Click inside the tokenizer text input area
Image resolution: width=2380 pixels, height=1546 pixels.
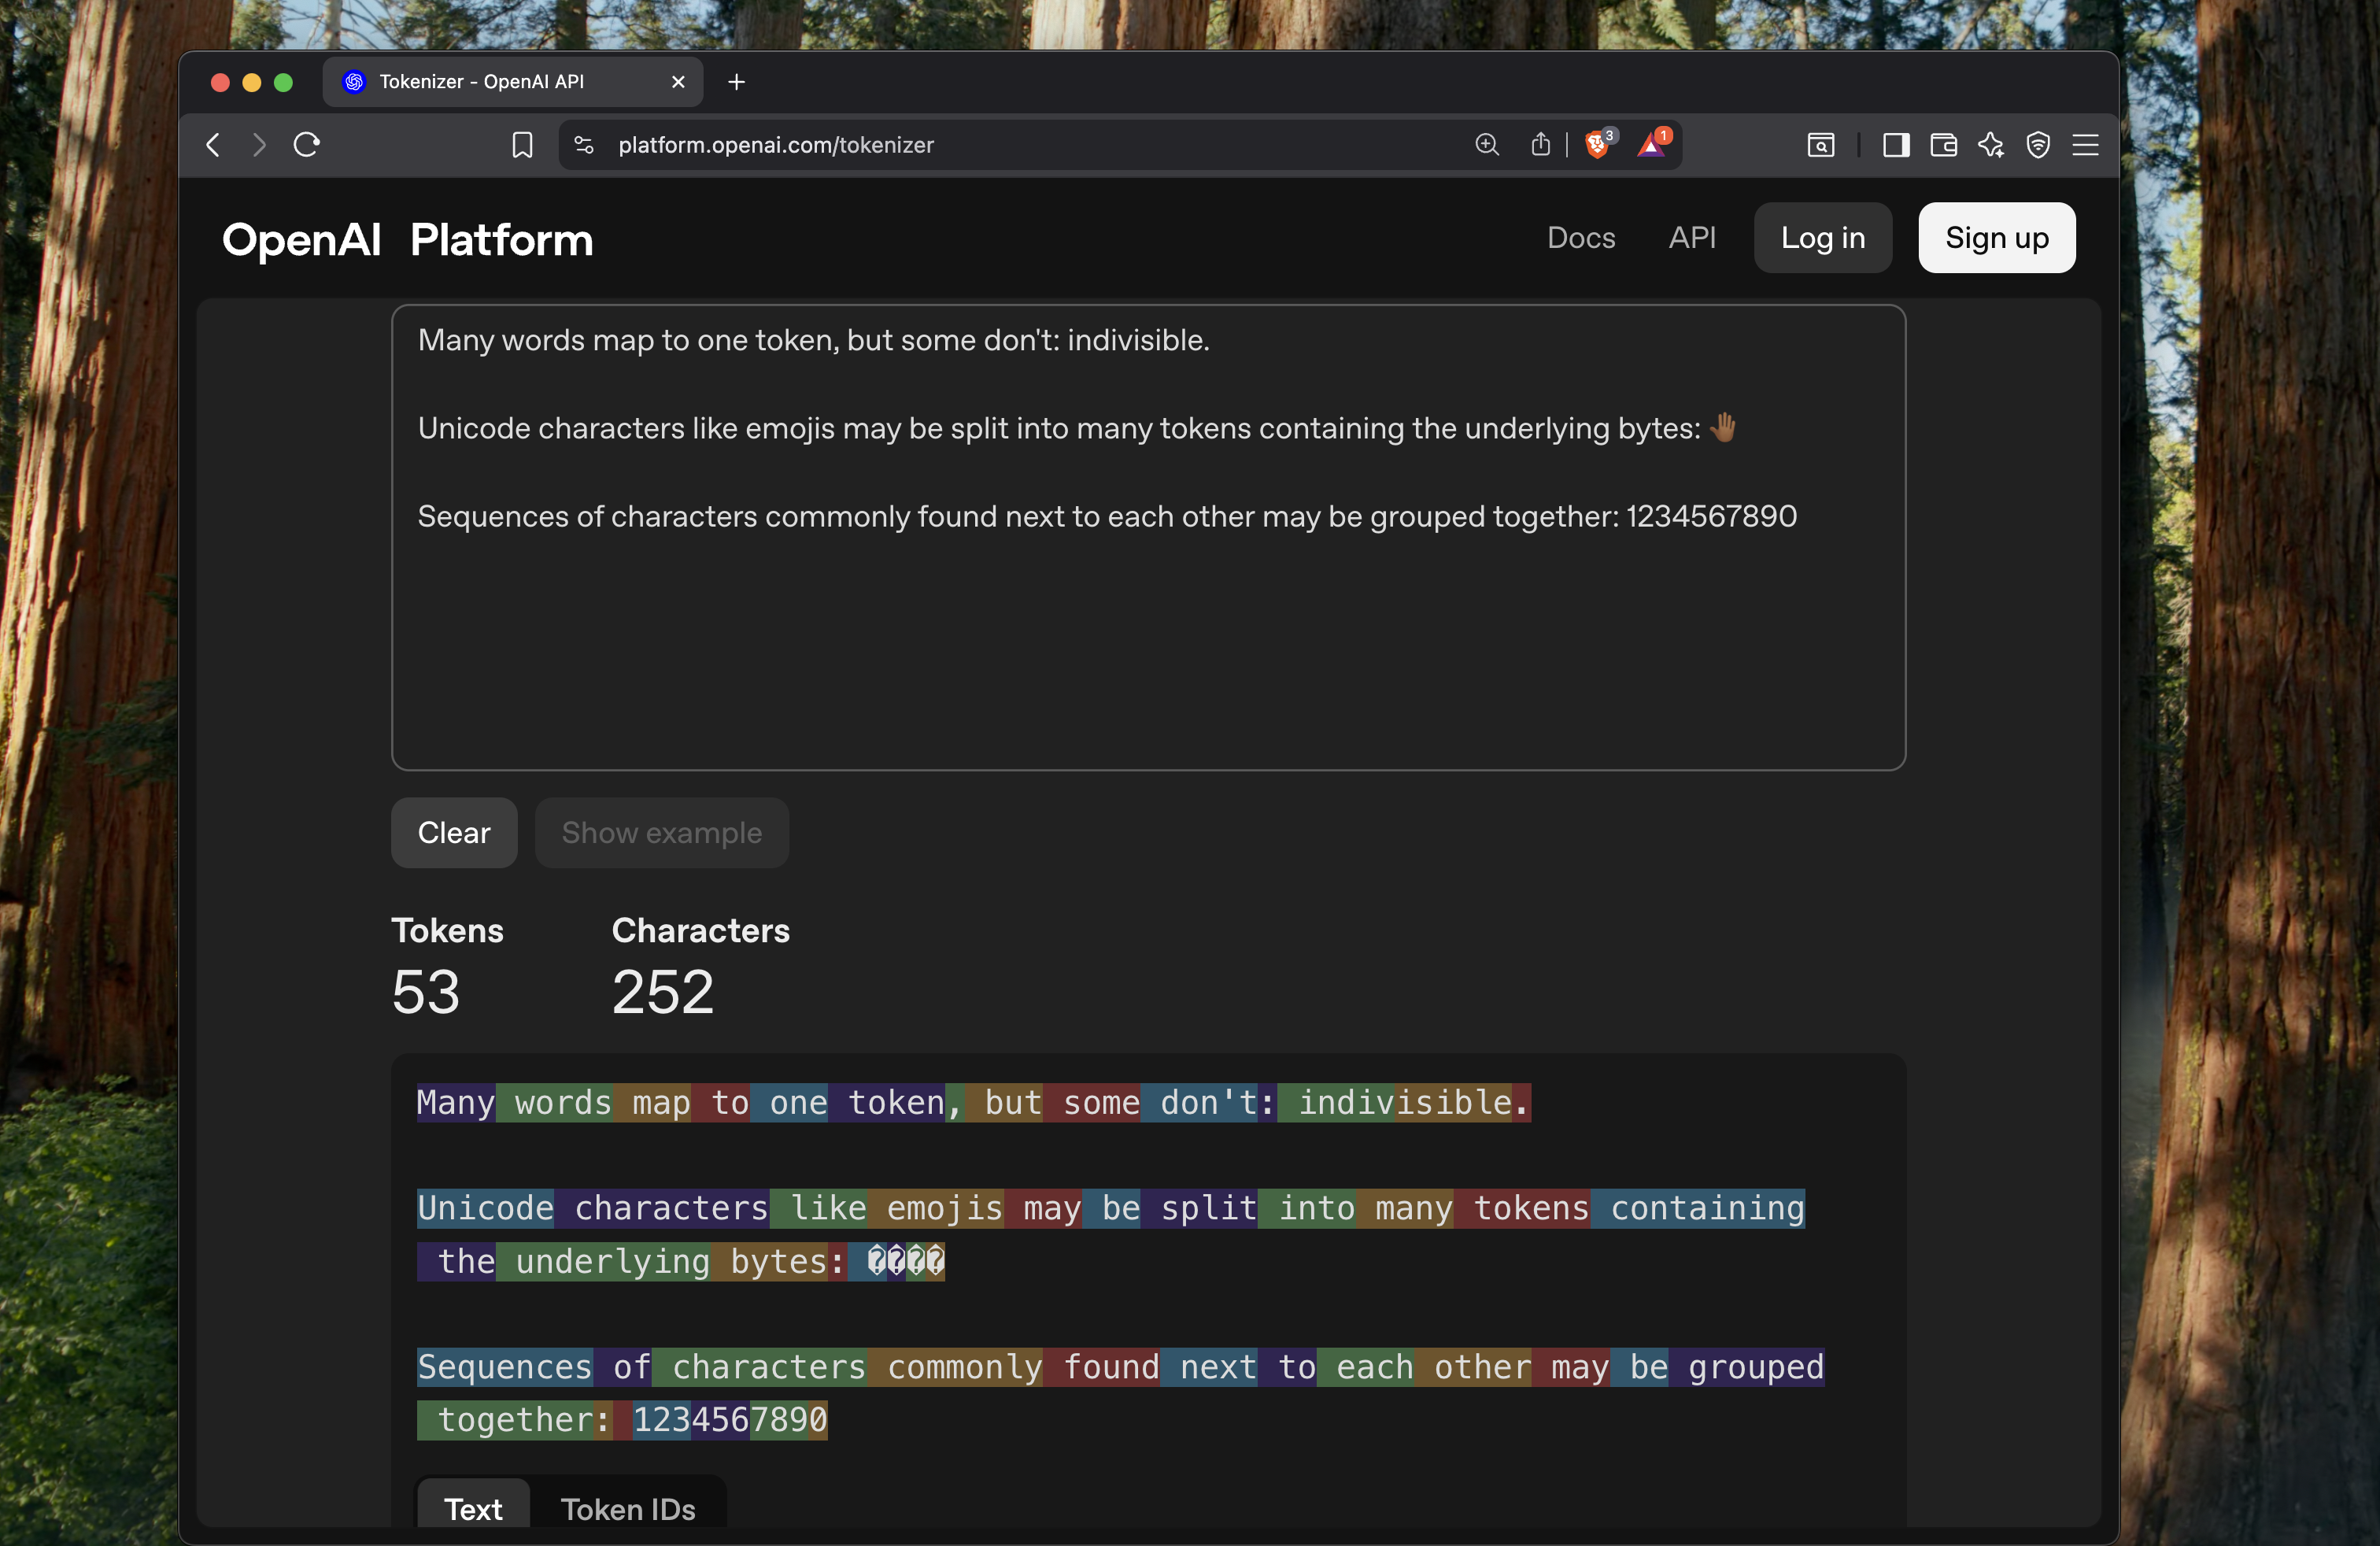point(1147,640)
